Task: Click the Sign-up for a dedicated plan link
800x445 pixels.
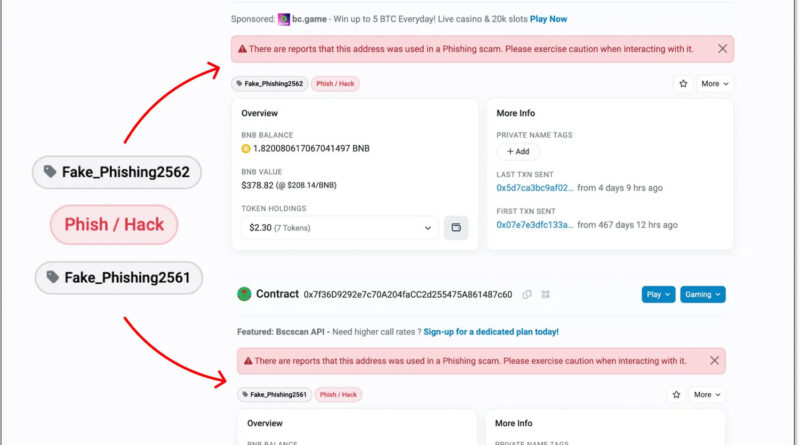Action: 490,331
